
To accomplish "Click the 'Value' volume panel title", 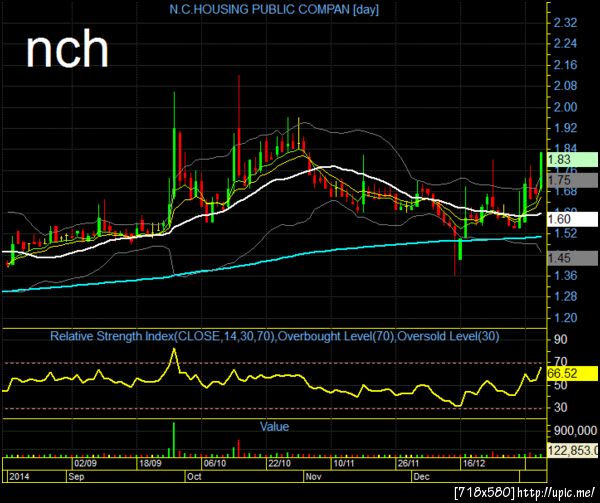I will coord(274,426).
